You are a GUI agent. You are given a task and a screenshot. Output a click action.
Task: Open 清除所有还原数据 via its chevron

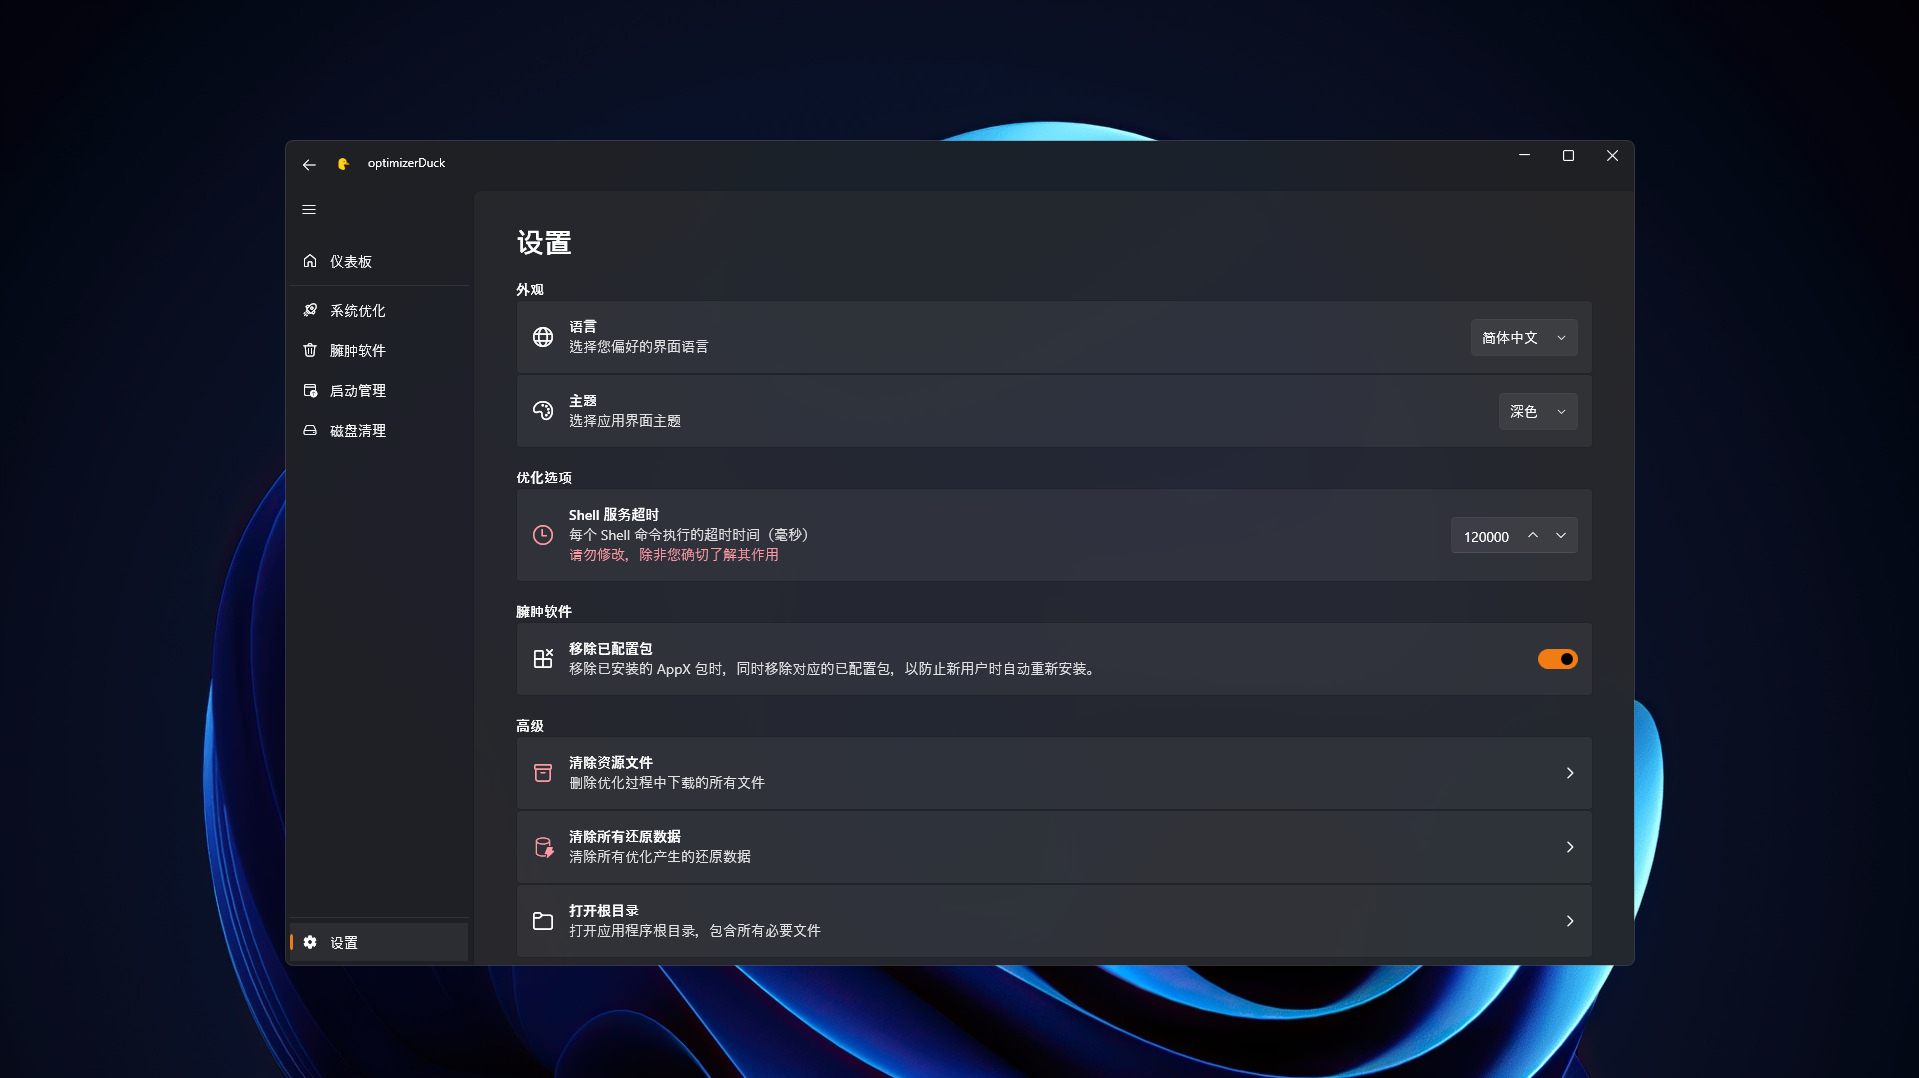coord(1569,846)
